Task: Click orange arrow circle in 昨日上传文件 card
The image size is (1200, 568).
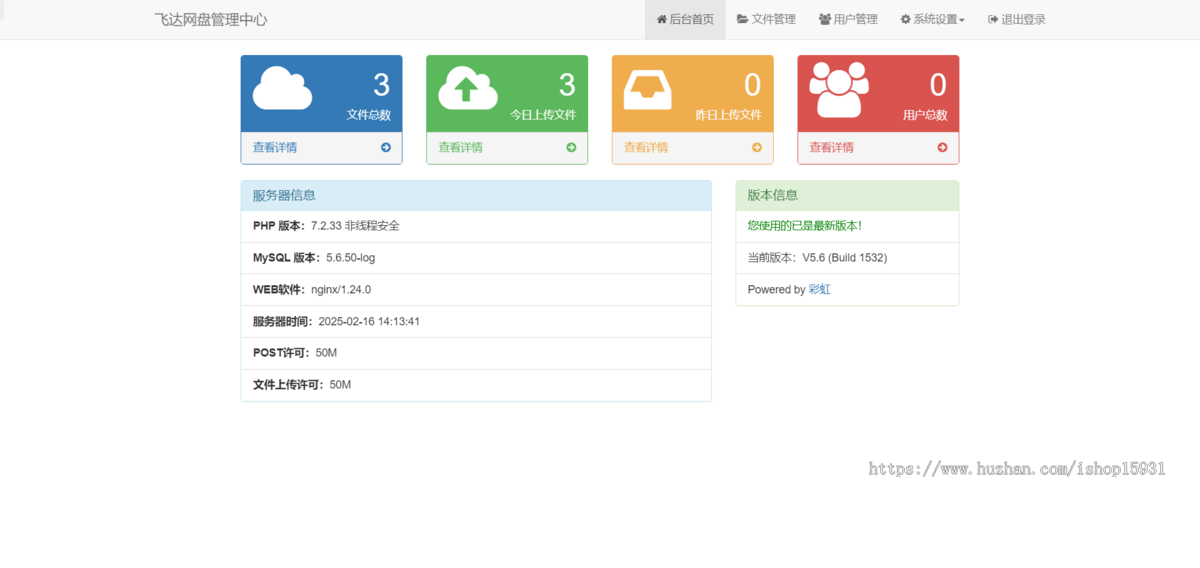Action: click(x=757, y=147)
